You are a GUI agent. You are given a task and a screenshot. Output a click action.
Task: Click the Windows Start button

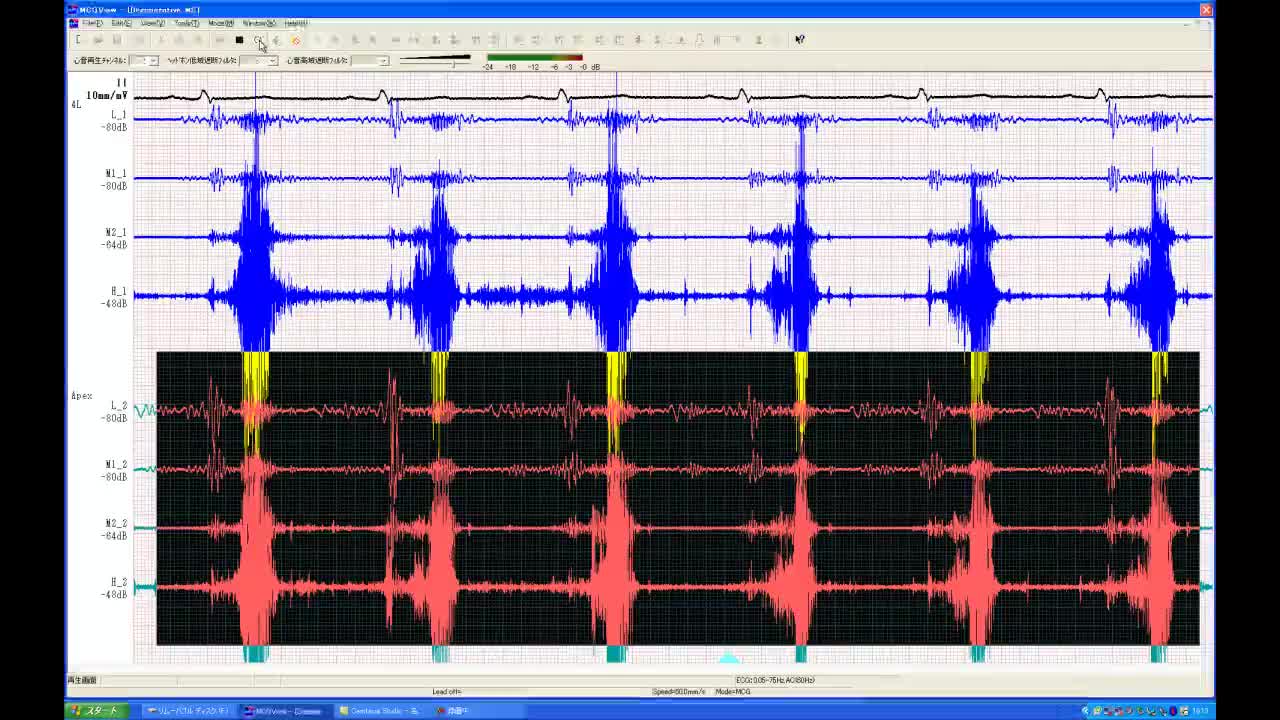pyautogui.click(x=95, y=711)
